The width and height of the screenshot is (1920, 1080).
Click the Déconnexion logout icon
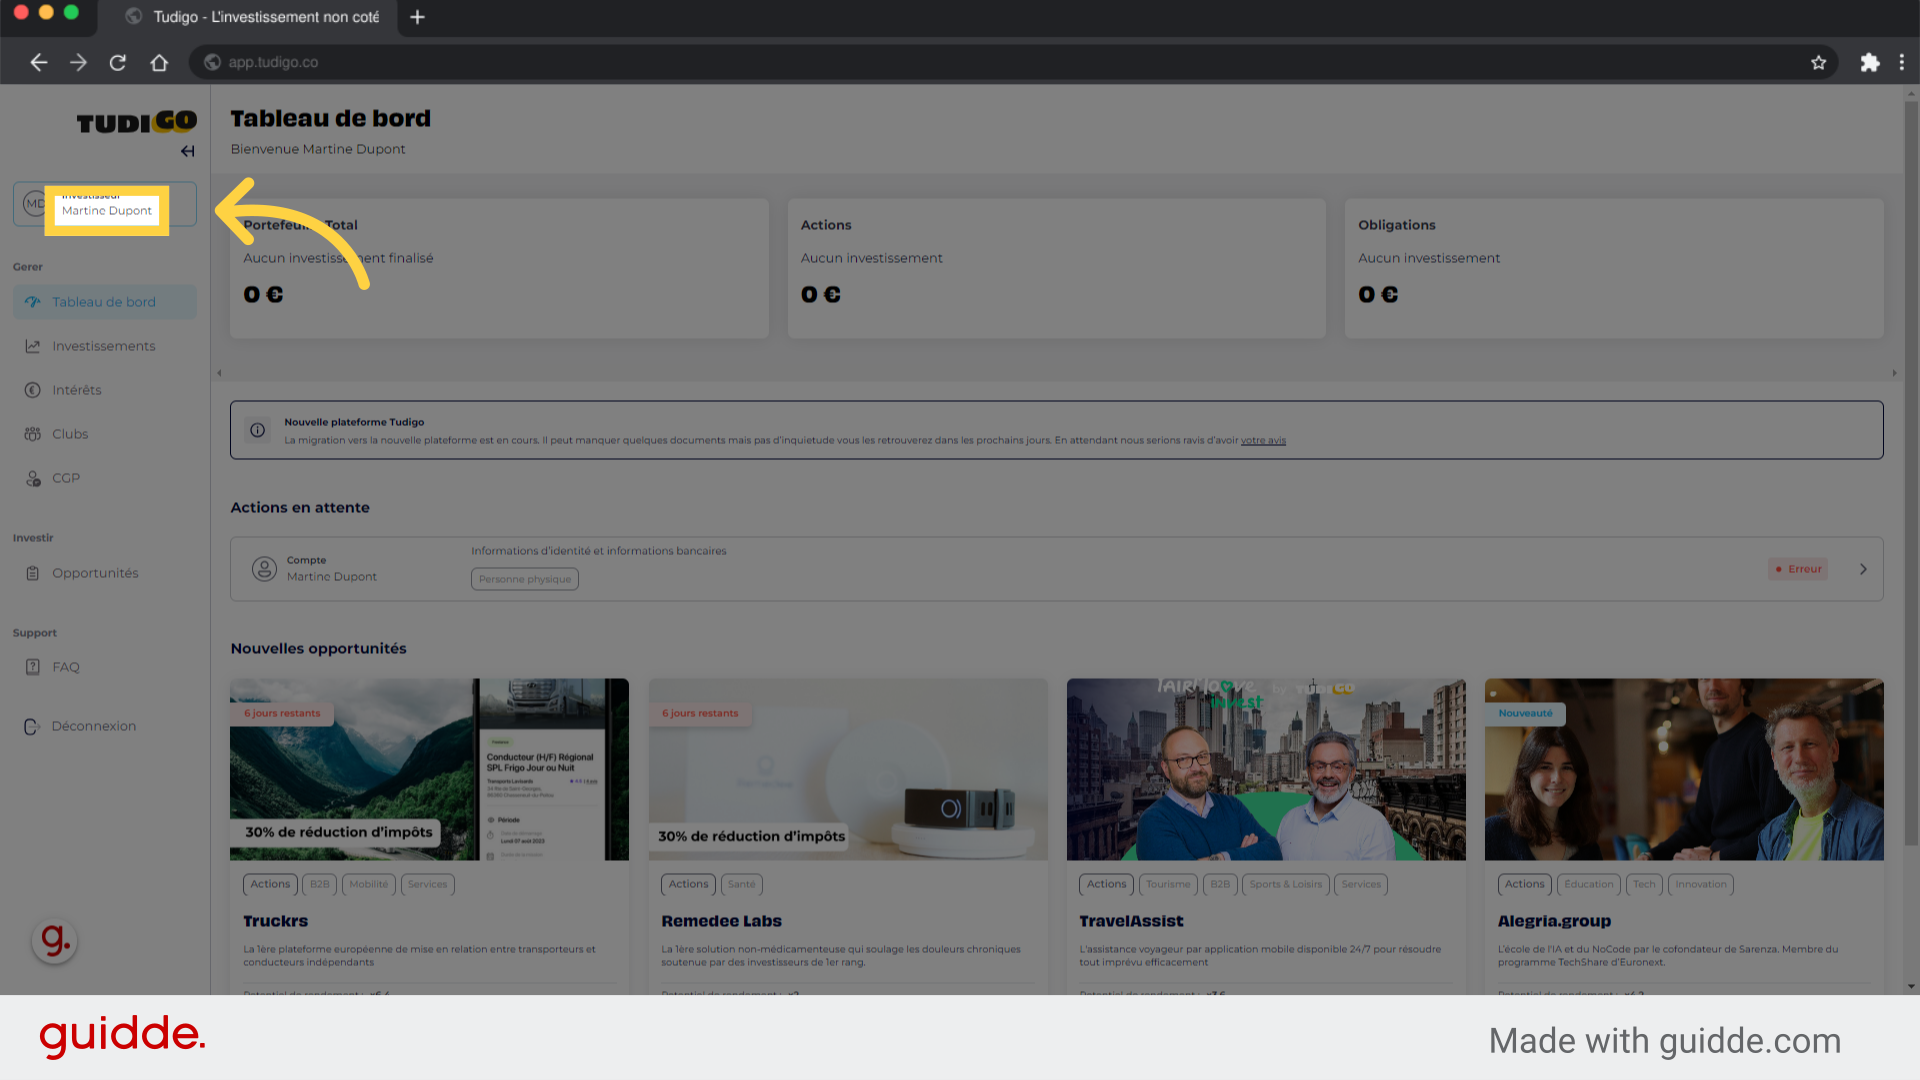click(32, 727)
